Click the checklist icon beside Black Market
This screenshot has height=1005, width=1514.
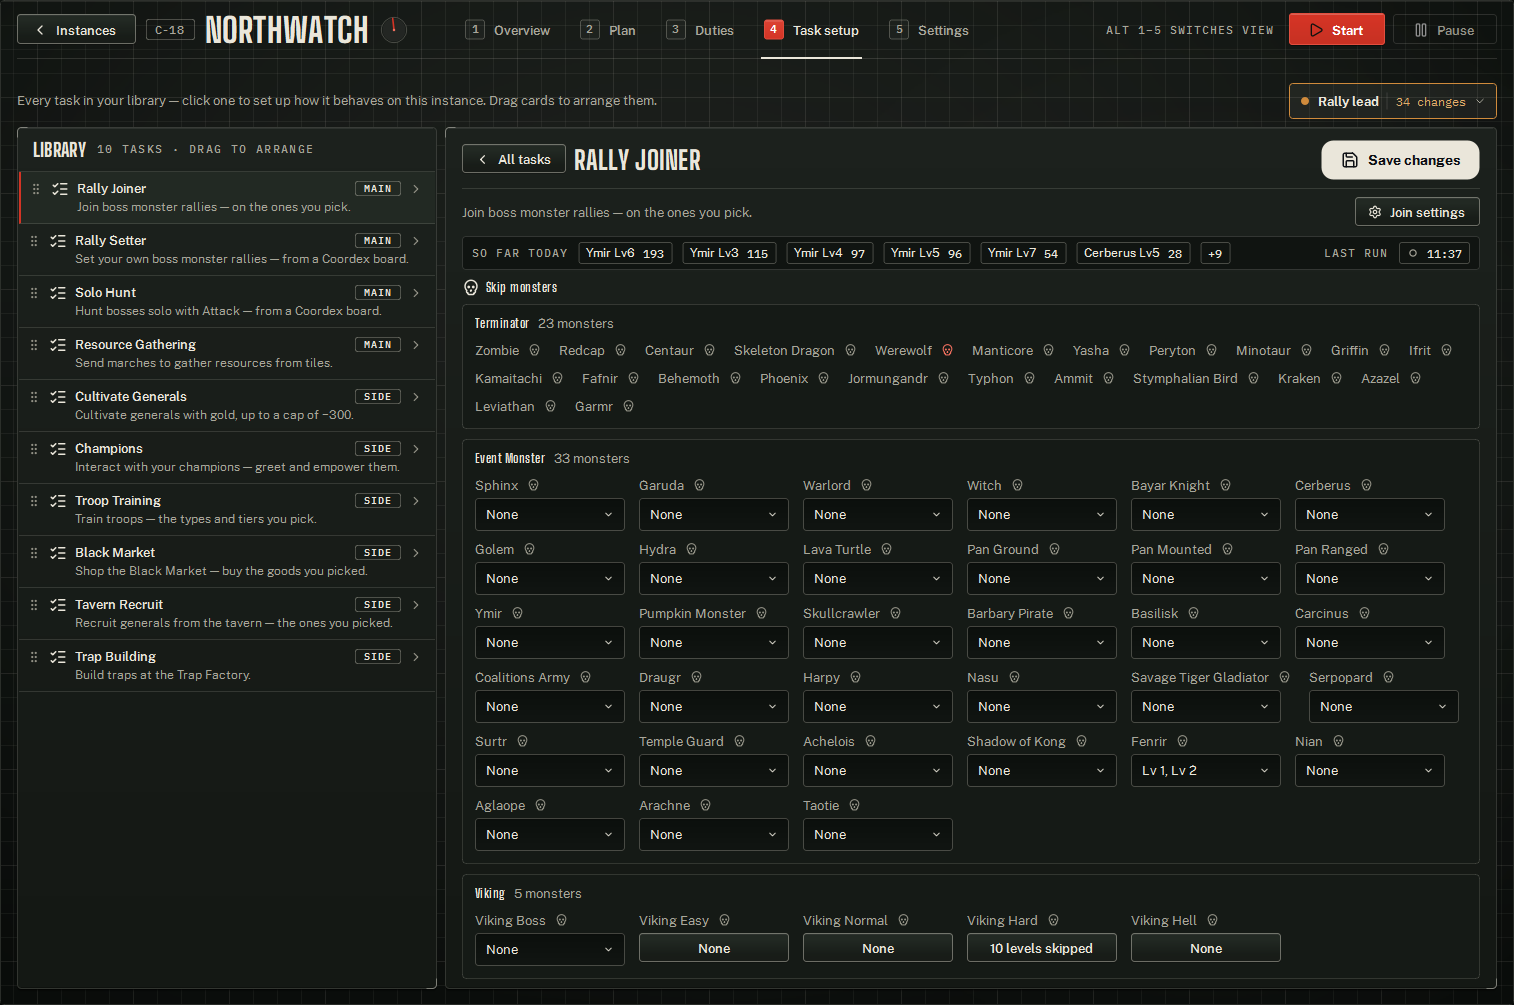tap(58, 553)
